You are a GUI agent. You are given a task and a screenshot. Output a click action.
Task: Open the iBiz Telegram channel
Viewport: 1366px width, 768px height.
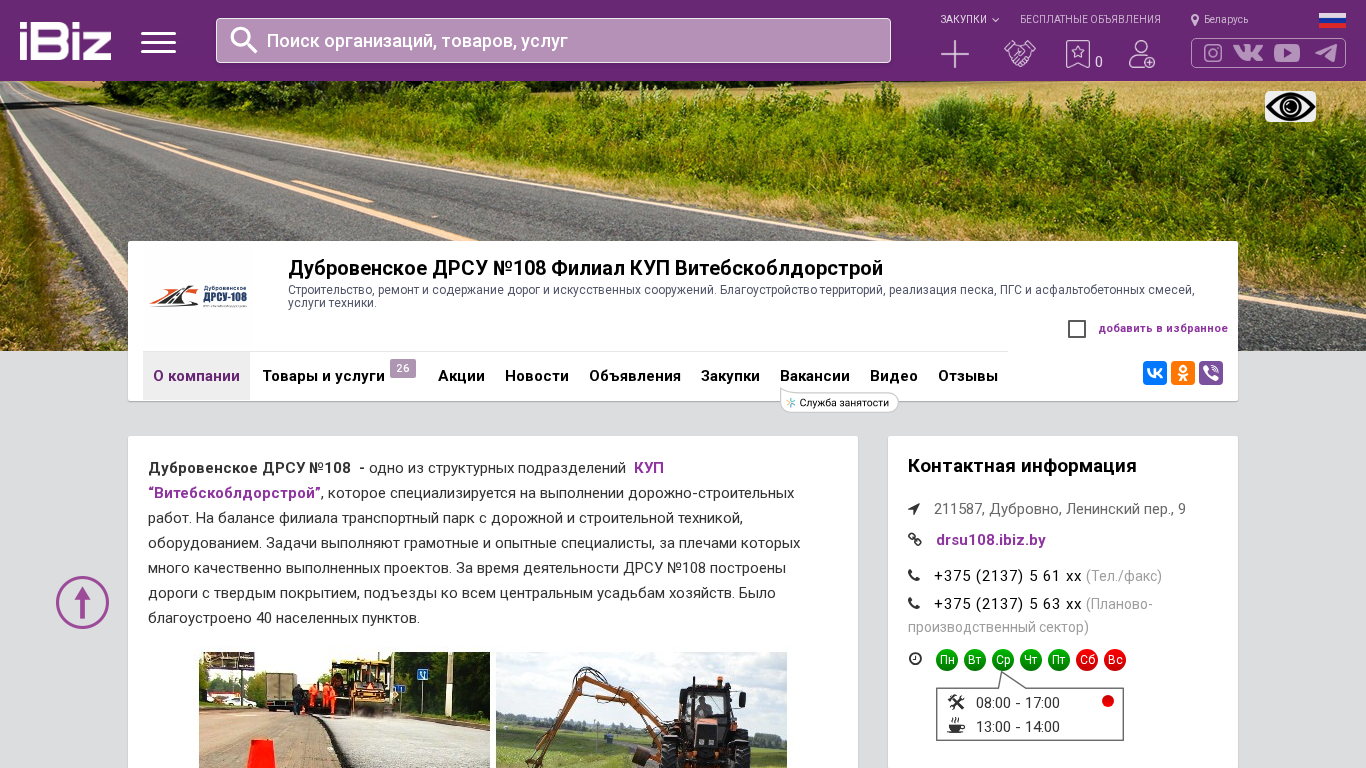[x=1326, y=53]
